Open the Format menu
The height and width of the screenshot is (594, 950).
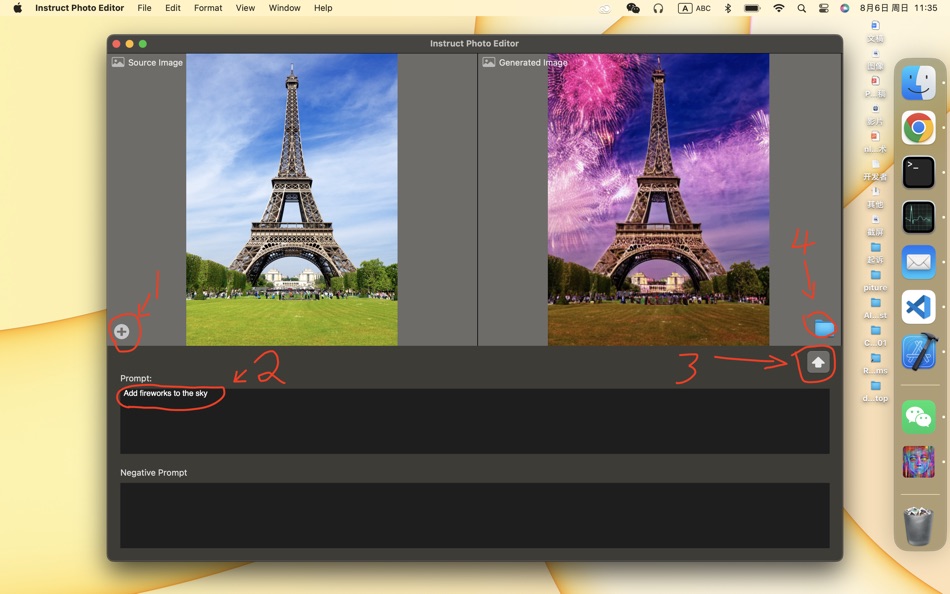pos(208,8)
